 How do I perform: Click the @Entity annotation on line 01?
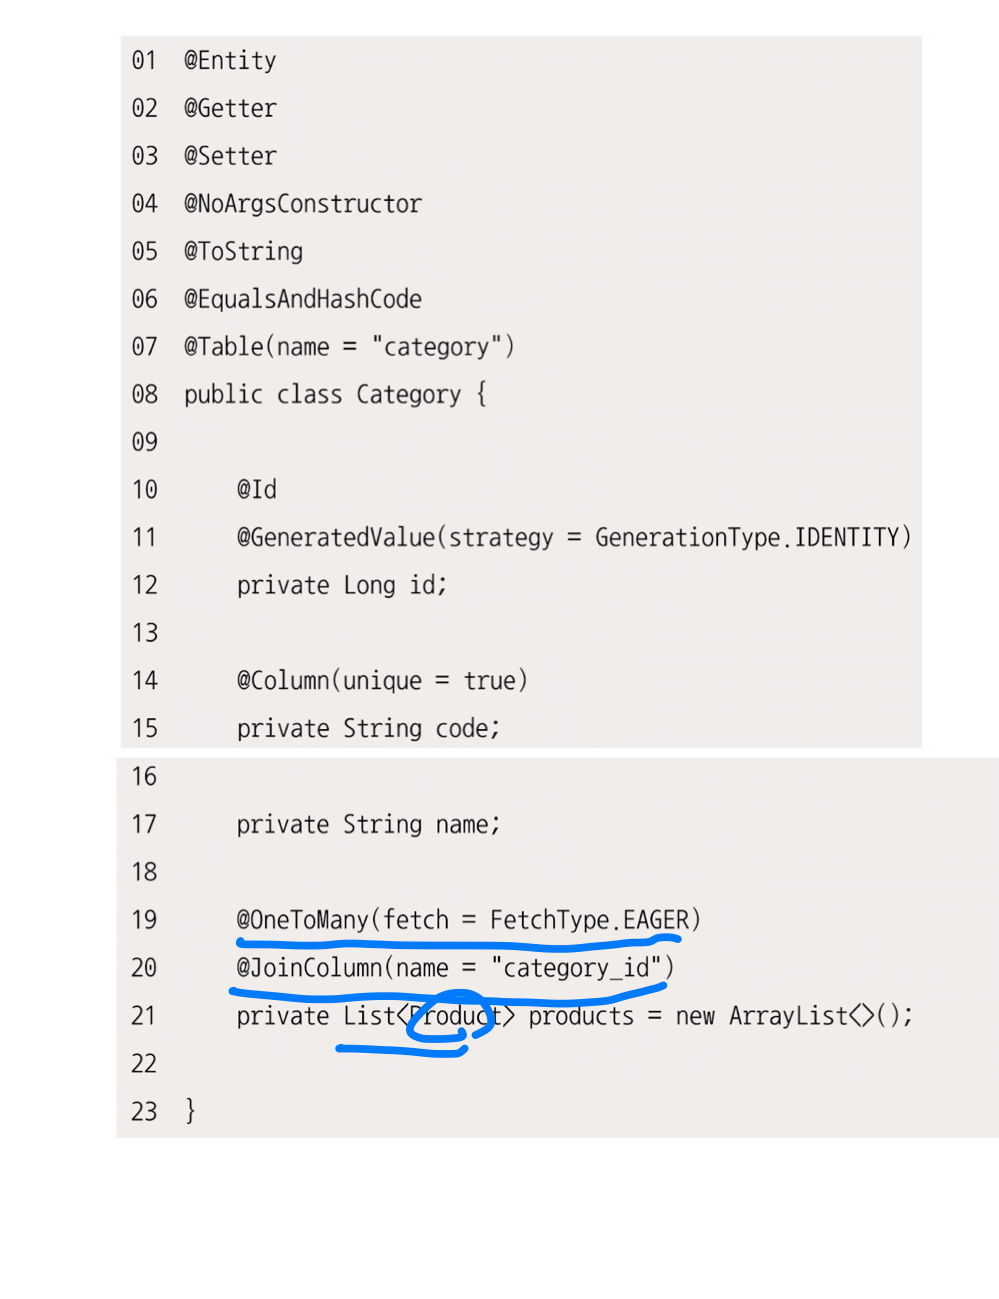click(230, 61)
